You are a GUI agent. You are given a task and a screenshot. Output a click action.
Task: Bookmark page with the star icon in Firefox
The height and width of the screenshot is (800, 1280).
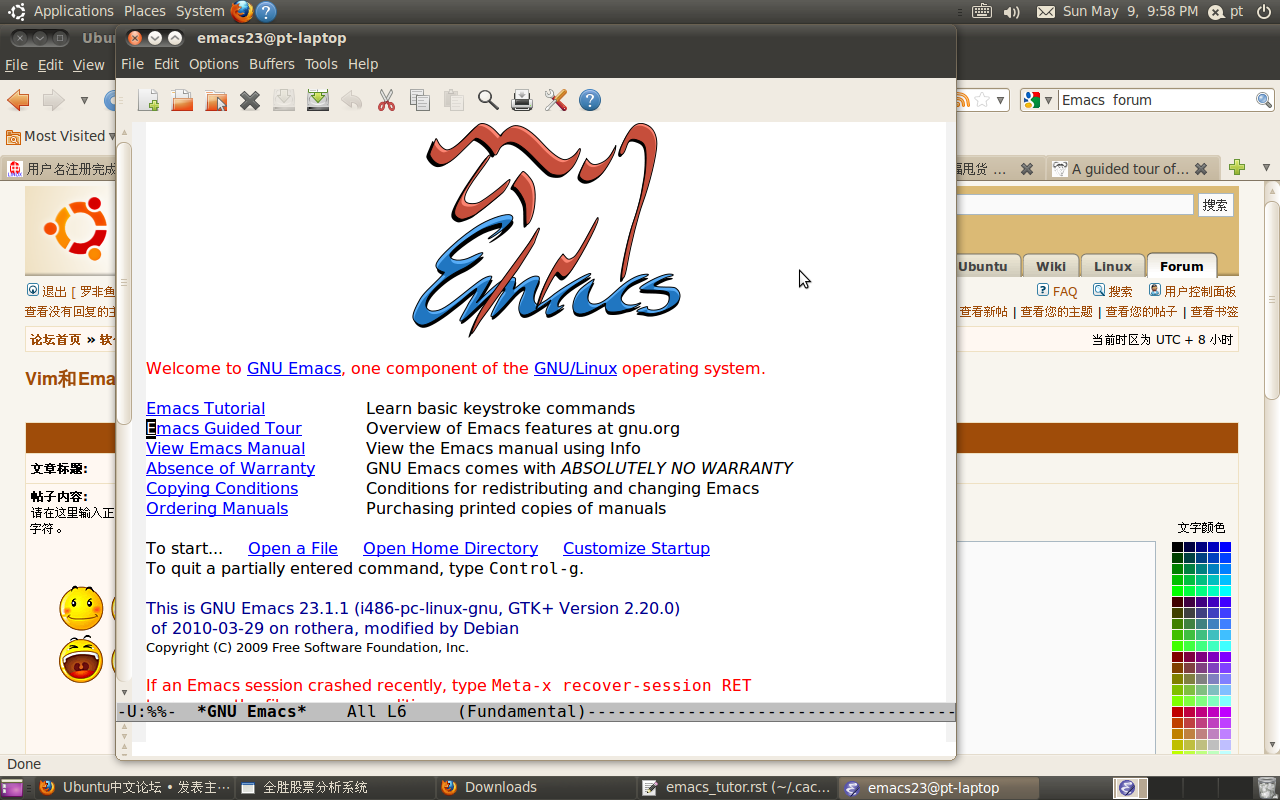tap(983, 100)
